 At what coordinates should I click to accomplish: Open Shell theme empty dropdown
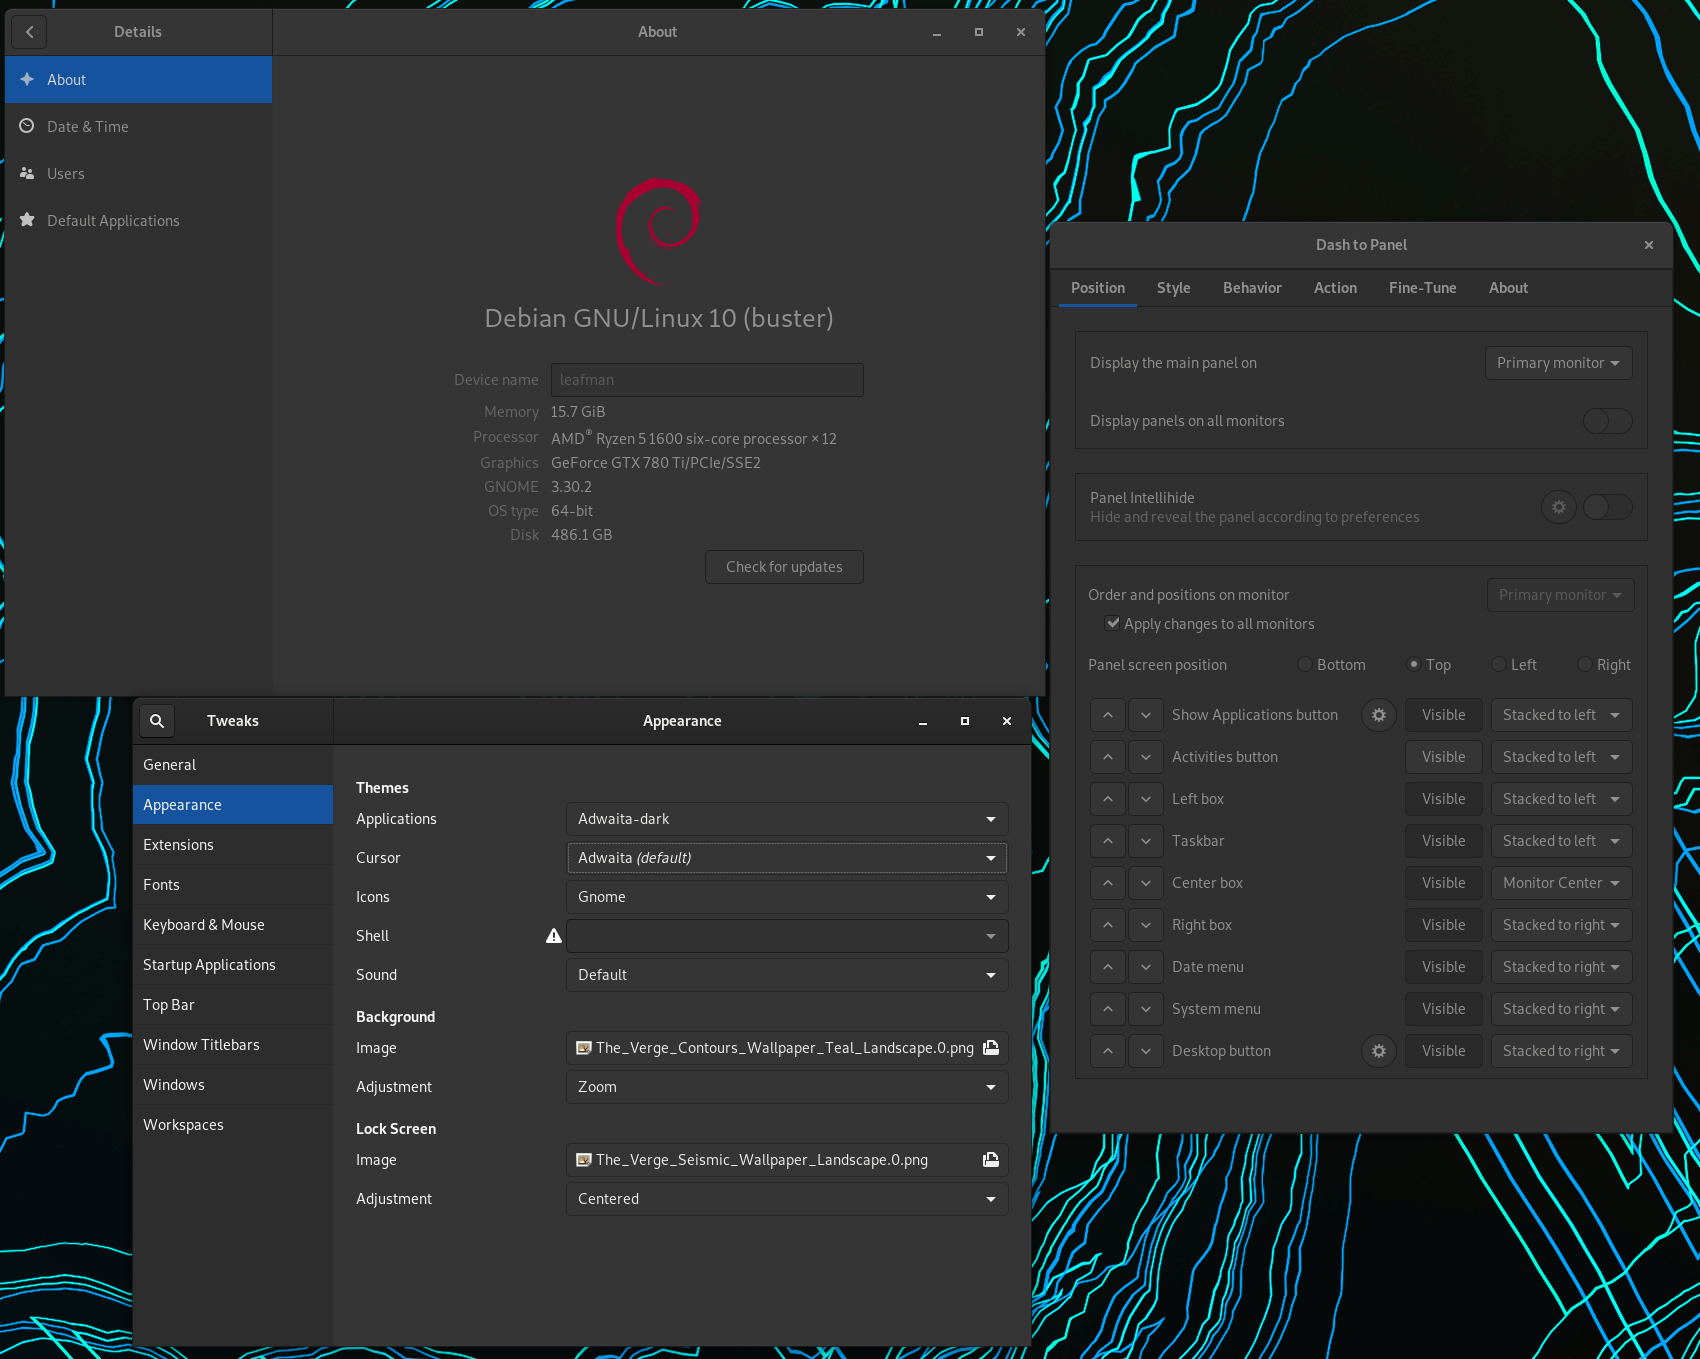pos(787,936)
